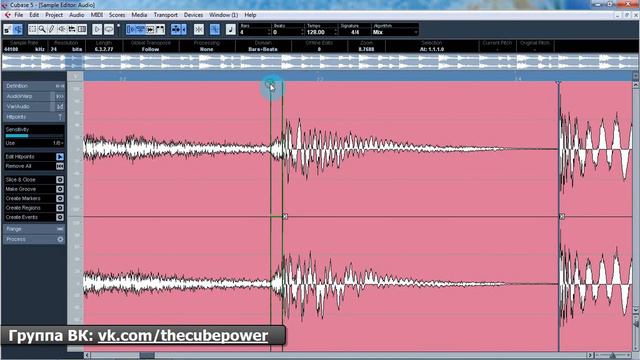Toggle the Edit Hitpoints arrow button

(60, 157)
